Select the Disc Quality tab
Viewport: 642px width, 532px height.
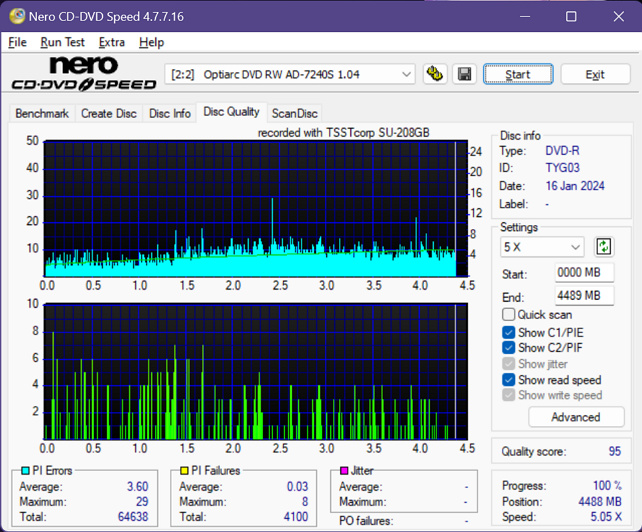click(x=232, y=112)
